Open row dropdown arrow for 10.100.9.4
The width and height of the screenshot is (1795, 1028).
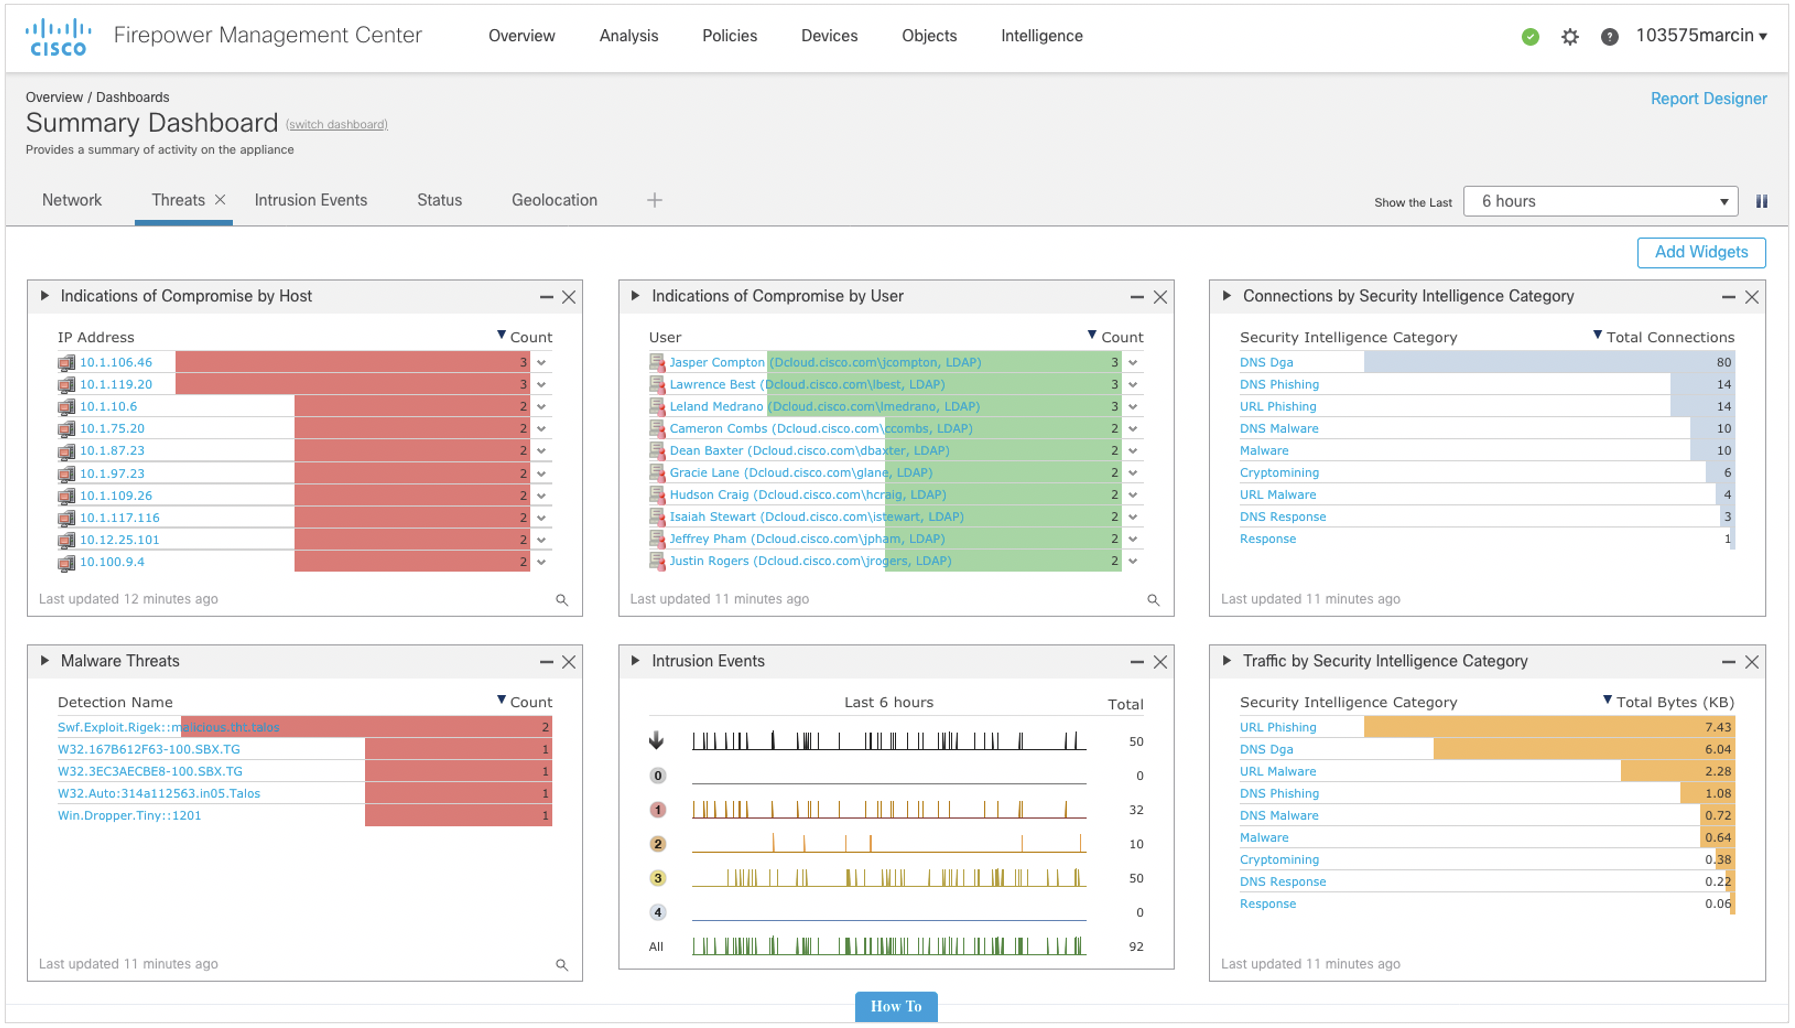tap(542, 562)
